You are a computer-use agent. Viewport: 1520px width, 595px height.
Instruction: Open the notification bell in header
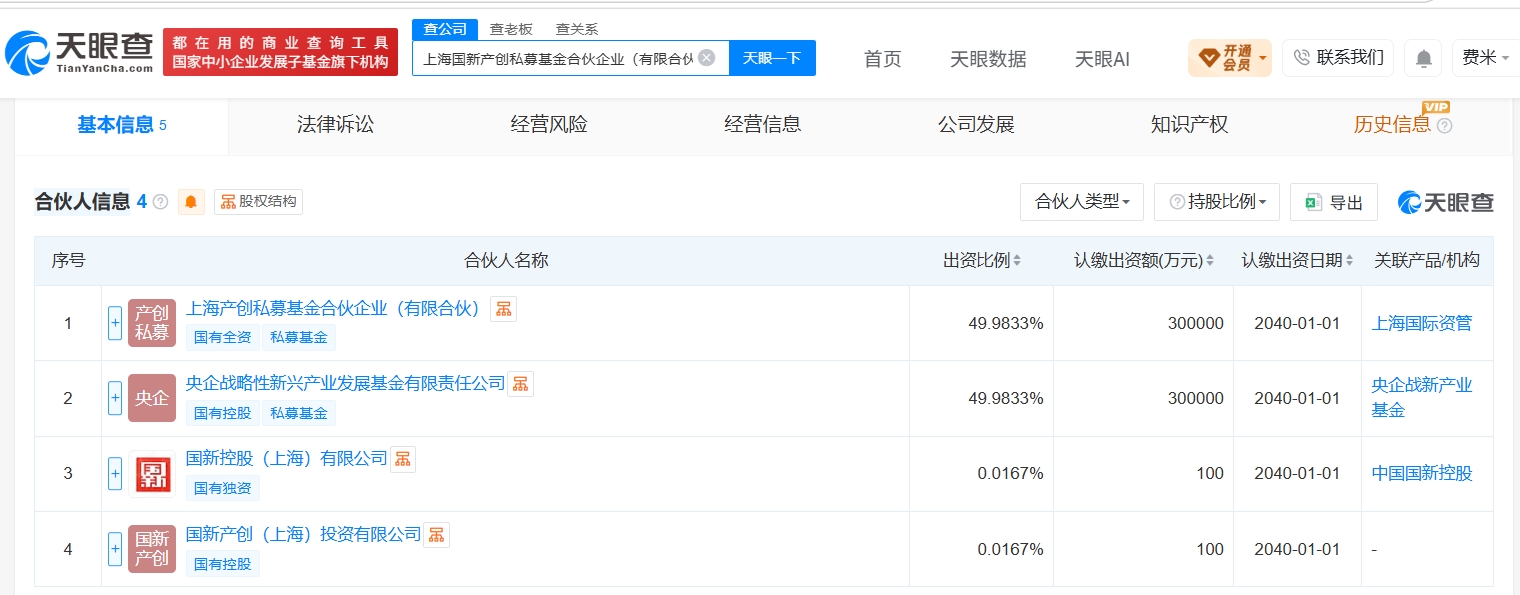click(x=1422, y=58)
